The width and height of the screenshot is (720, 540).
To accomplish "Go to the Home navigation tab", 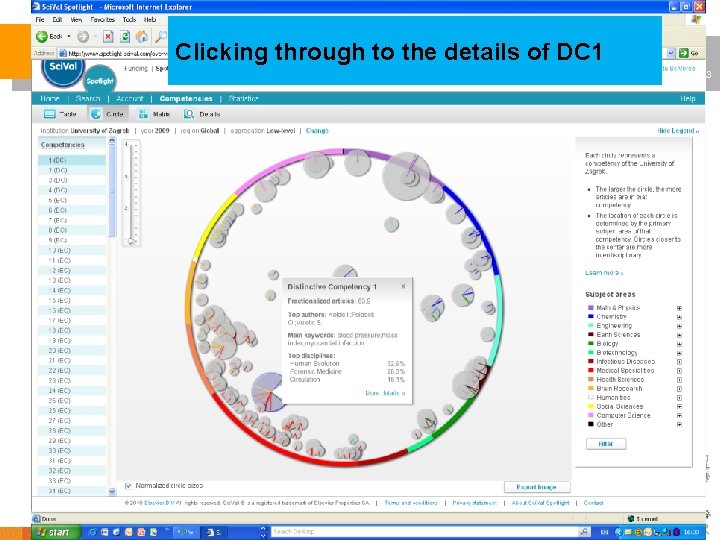I will [x=50, y=99].
